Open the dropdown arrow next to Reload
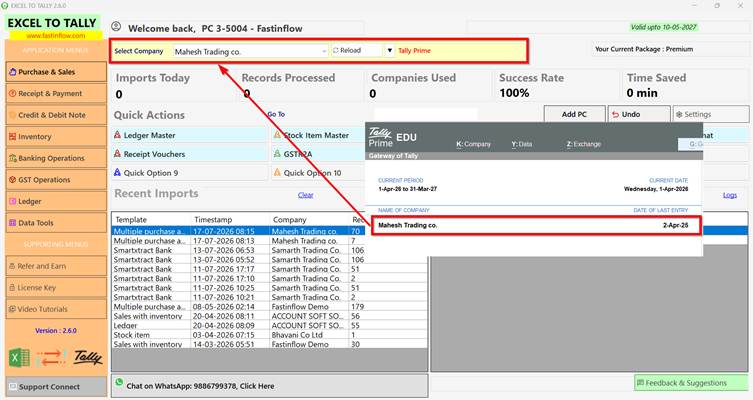 [389, 50]
